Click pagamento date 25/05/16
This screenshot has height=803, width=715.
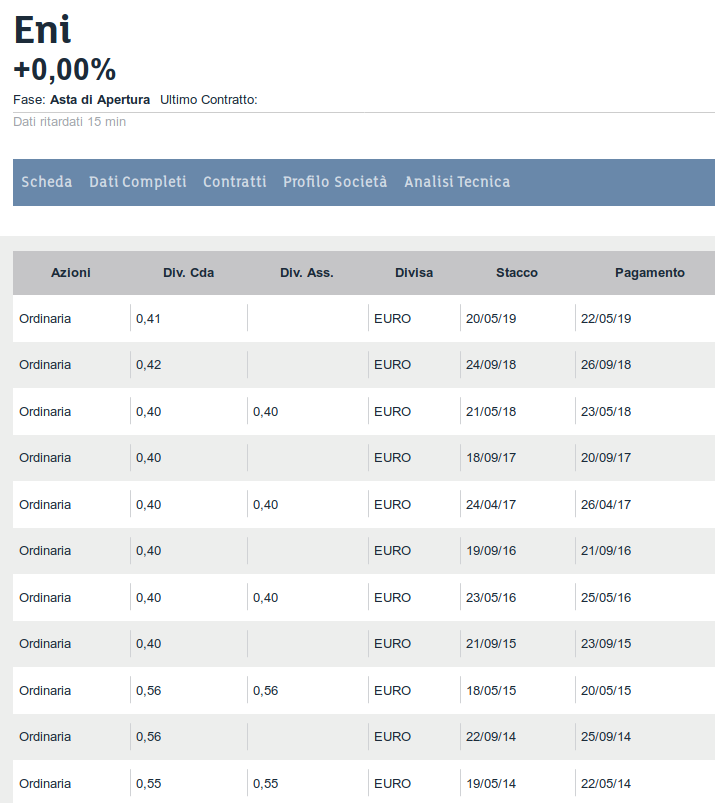606,598
